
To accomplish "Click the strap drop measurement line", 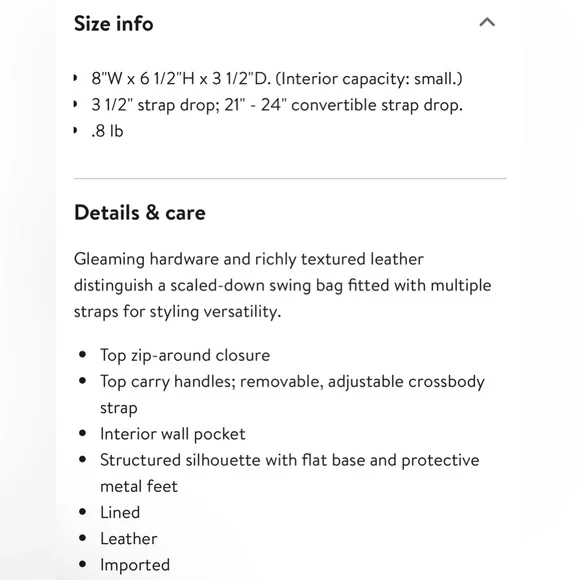I will pyautogui.click(x=277, y=105).
